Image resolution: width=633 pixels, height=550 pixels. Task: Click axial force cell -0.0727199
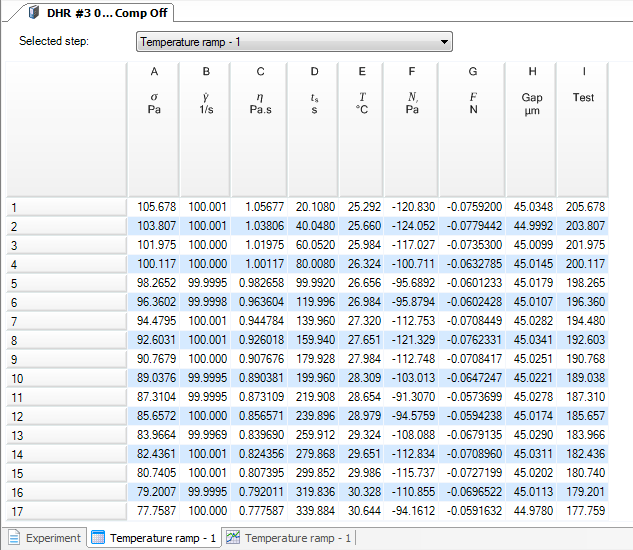[x=472, y=472]
